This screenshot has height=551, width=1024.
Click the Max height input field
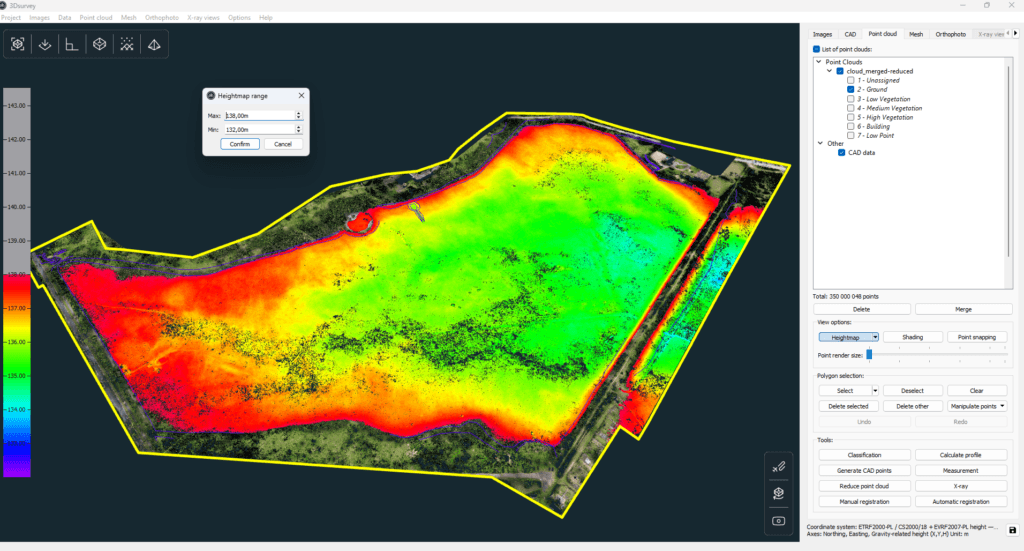[260, 116]
